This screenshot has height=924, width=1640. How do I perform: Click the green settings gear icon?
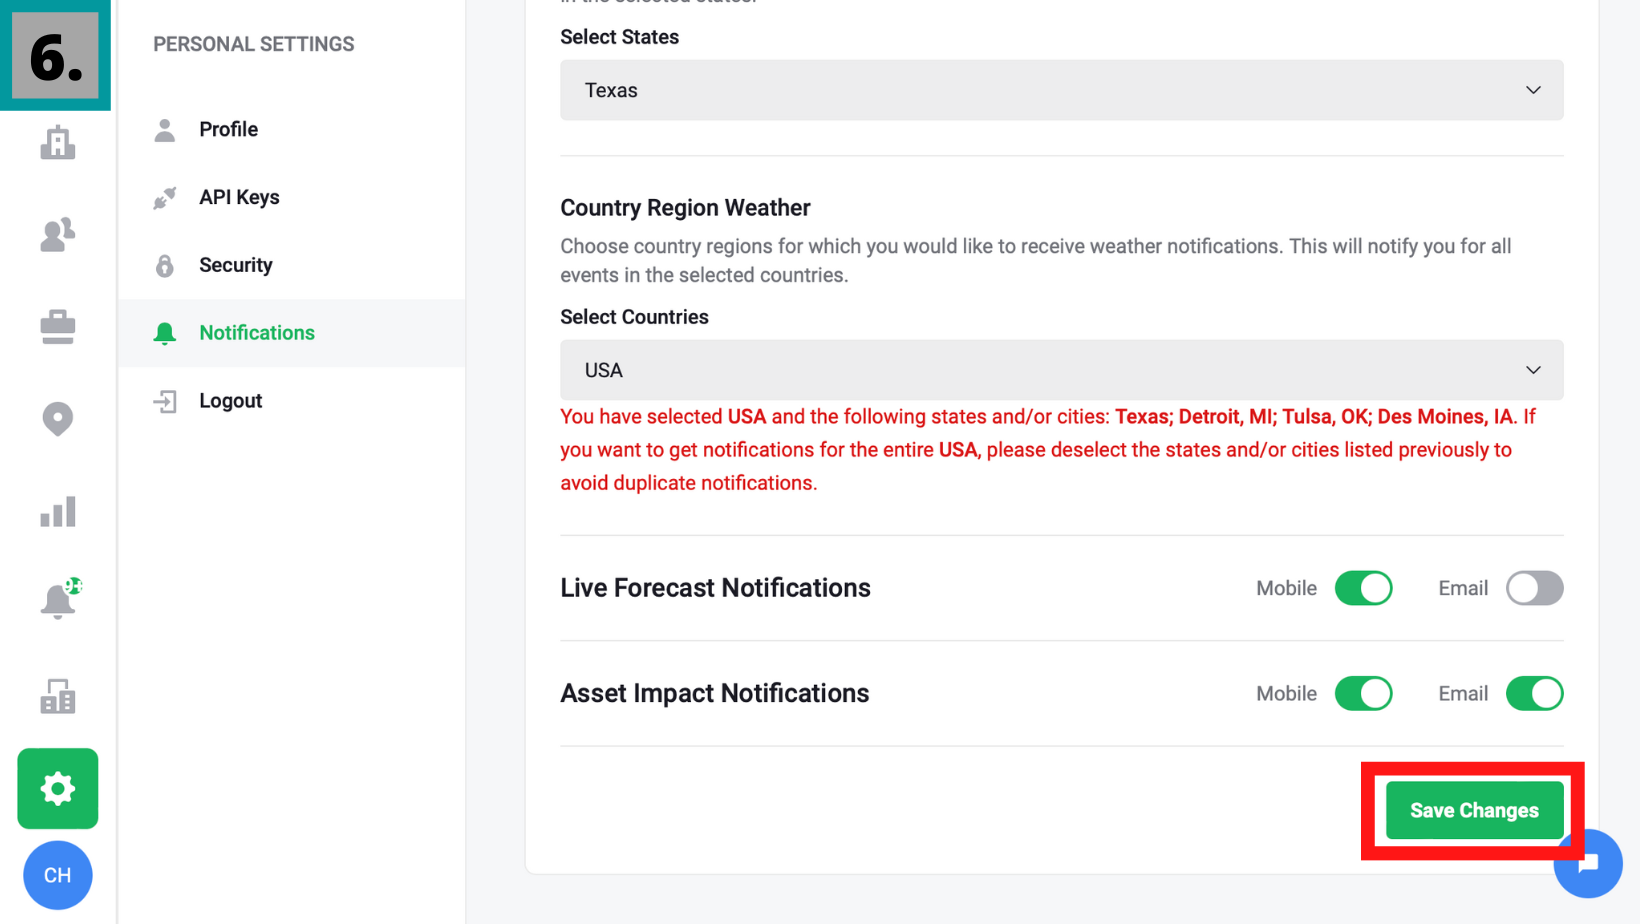tap(57, 789)
